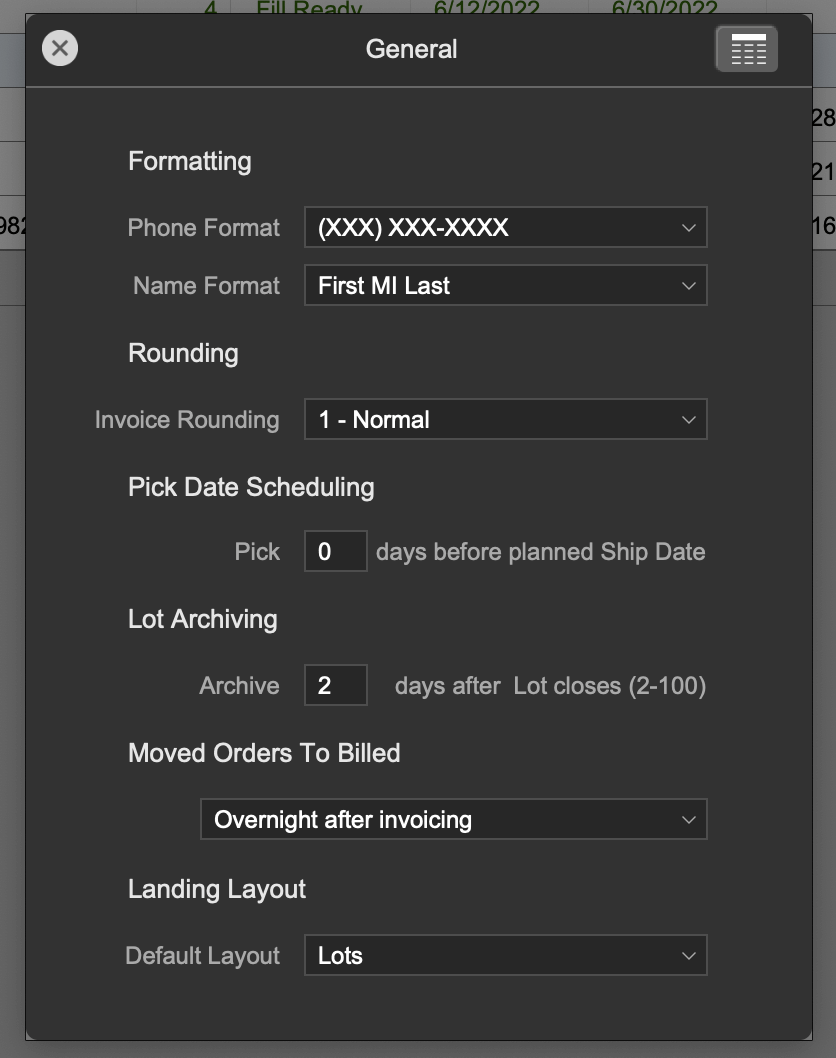Expand the Name Format dropdown
Screen dimensions: 836x1058
(x=505, y=286)
